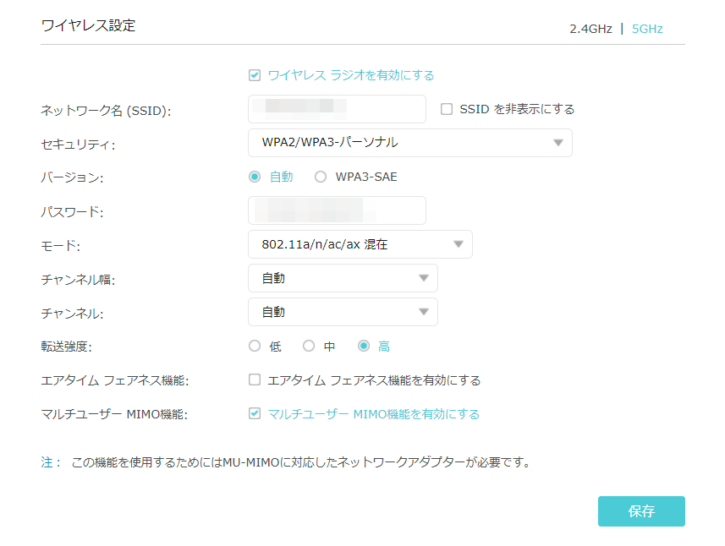This screenshot has height=546, width=725.
Task: Enable エアタイム フェアネス機能 checkbox
Action: [x=255, y=380]
